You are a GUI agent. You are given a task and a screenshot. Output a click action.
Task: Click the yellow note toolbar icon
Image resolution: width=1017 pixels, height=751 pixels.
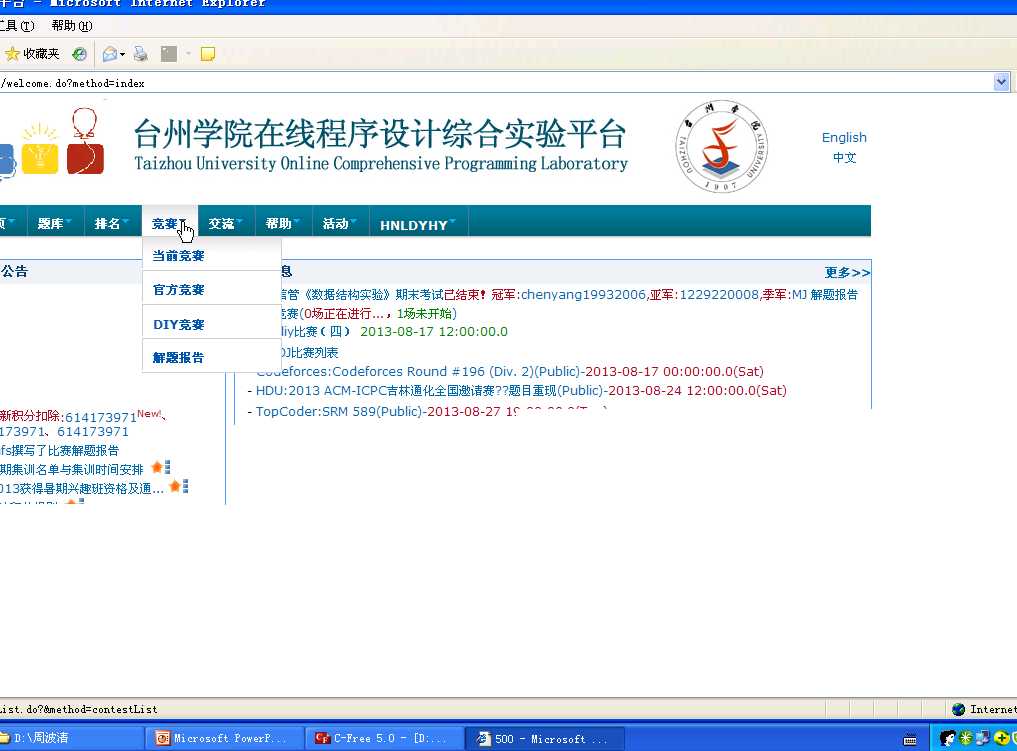[x=208, y=54]
